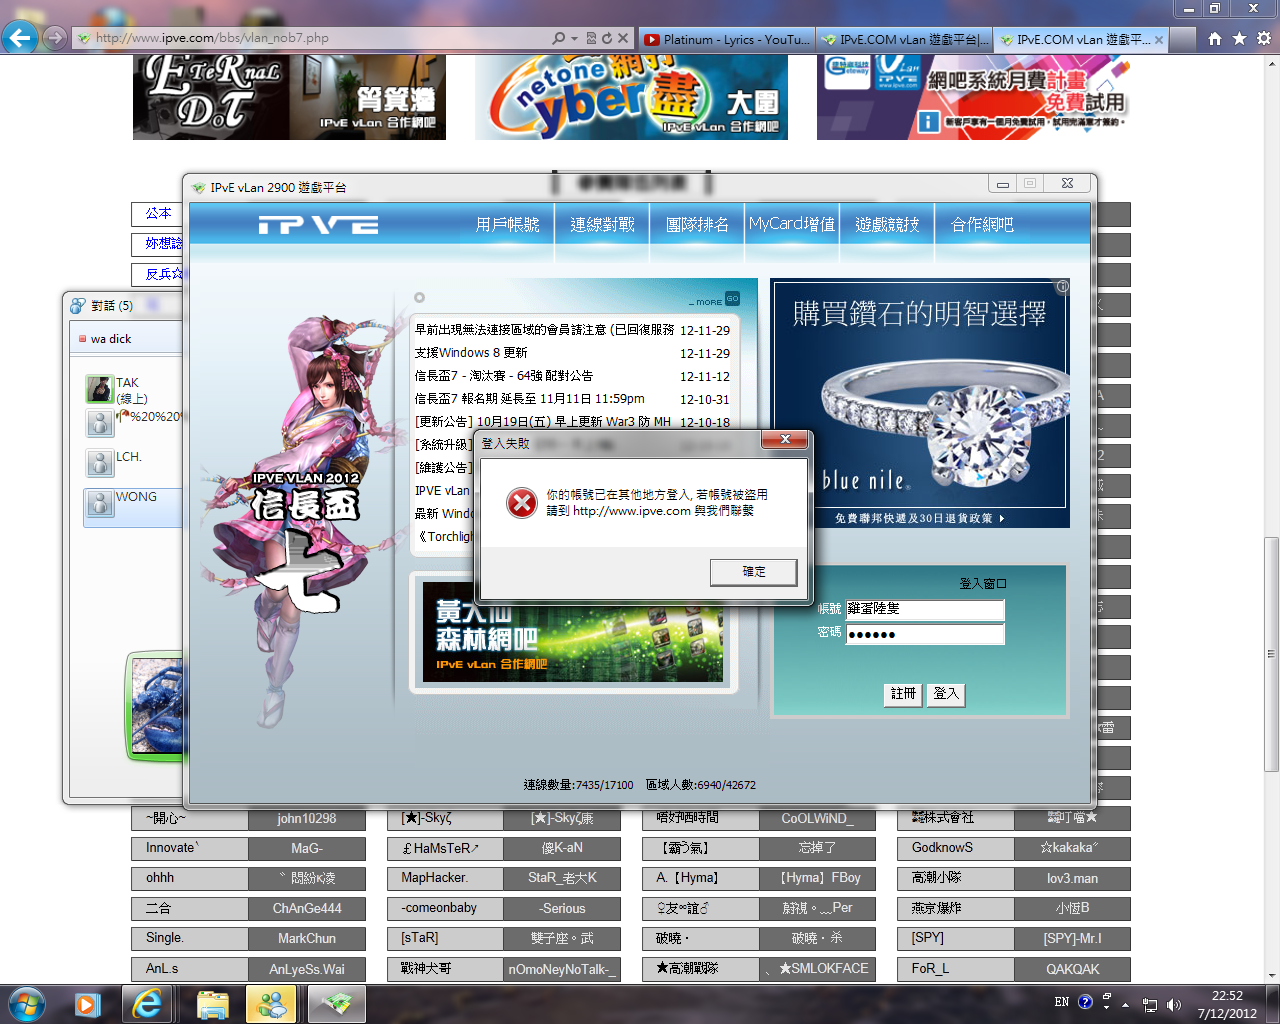The height and width of the screenshot is (1024, 1280).
Task: Open the 連線對戰 menu
Action: tap(602, 224)
